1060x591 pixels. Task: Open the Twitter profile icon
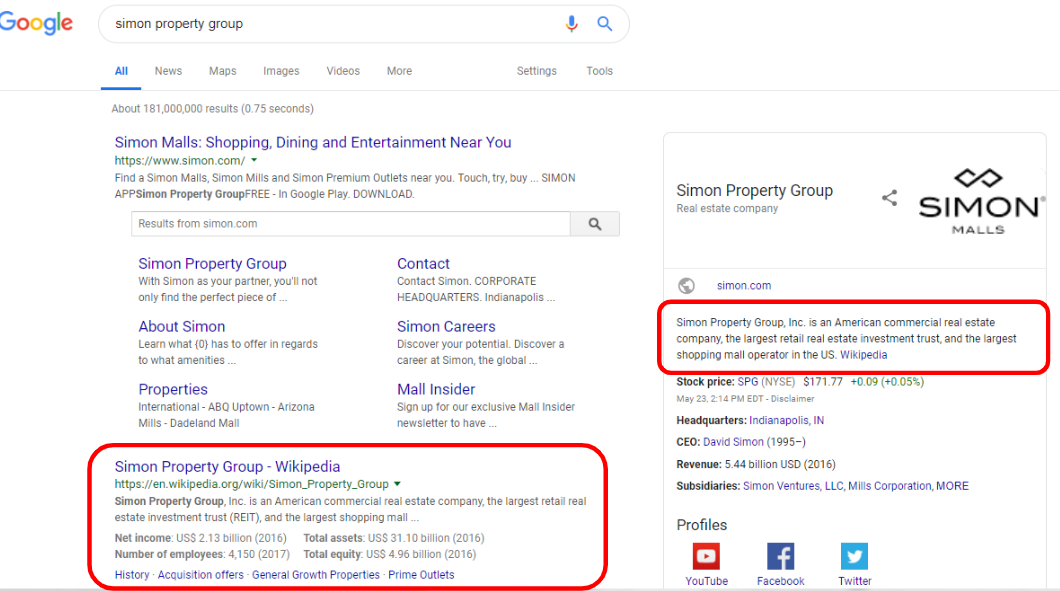[x=854, y=556]
